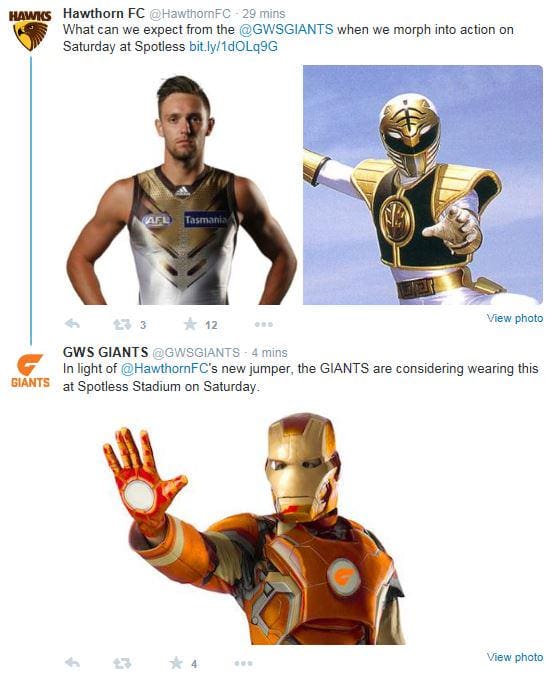Favorite the GWS GIANTS tweet with star
This screenshot has height=679, width=551.
point(176,662)
